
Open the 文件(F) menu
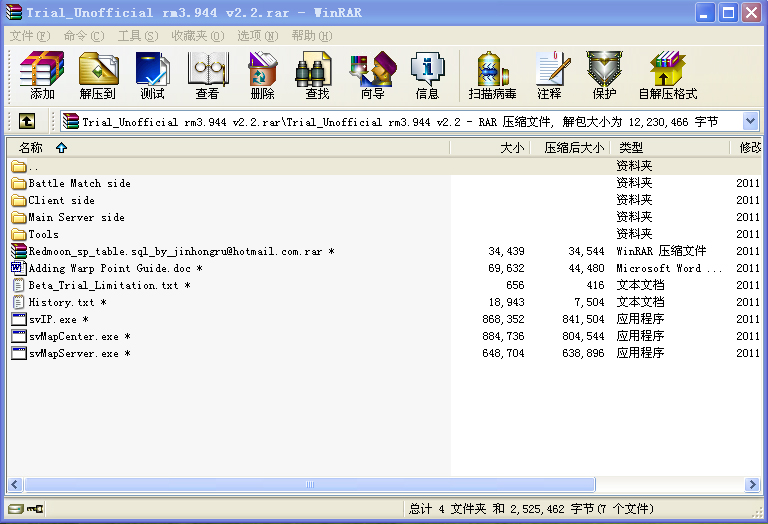click(x=30, y=36)
